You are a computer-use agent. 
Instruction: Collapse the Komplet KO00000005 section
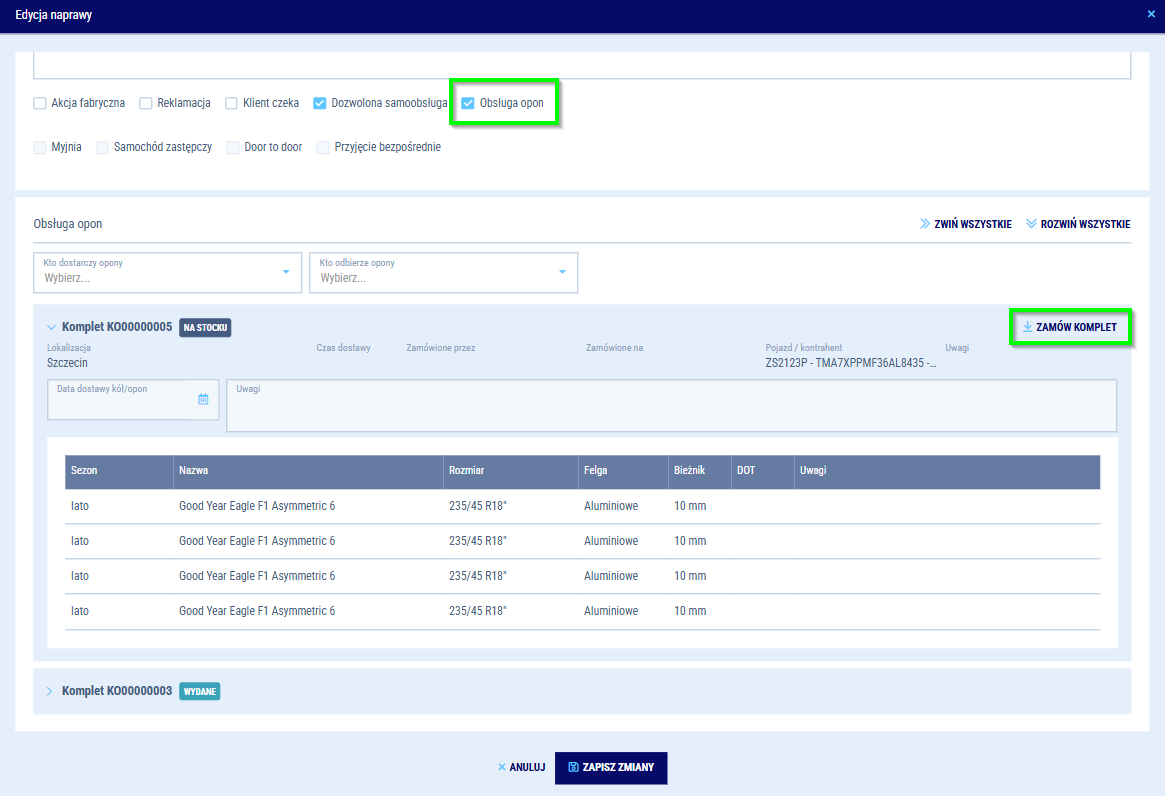51,327
